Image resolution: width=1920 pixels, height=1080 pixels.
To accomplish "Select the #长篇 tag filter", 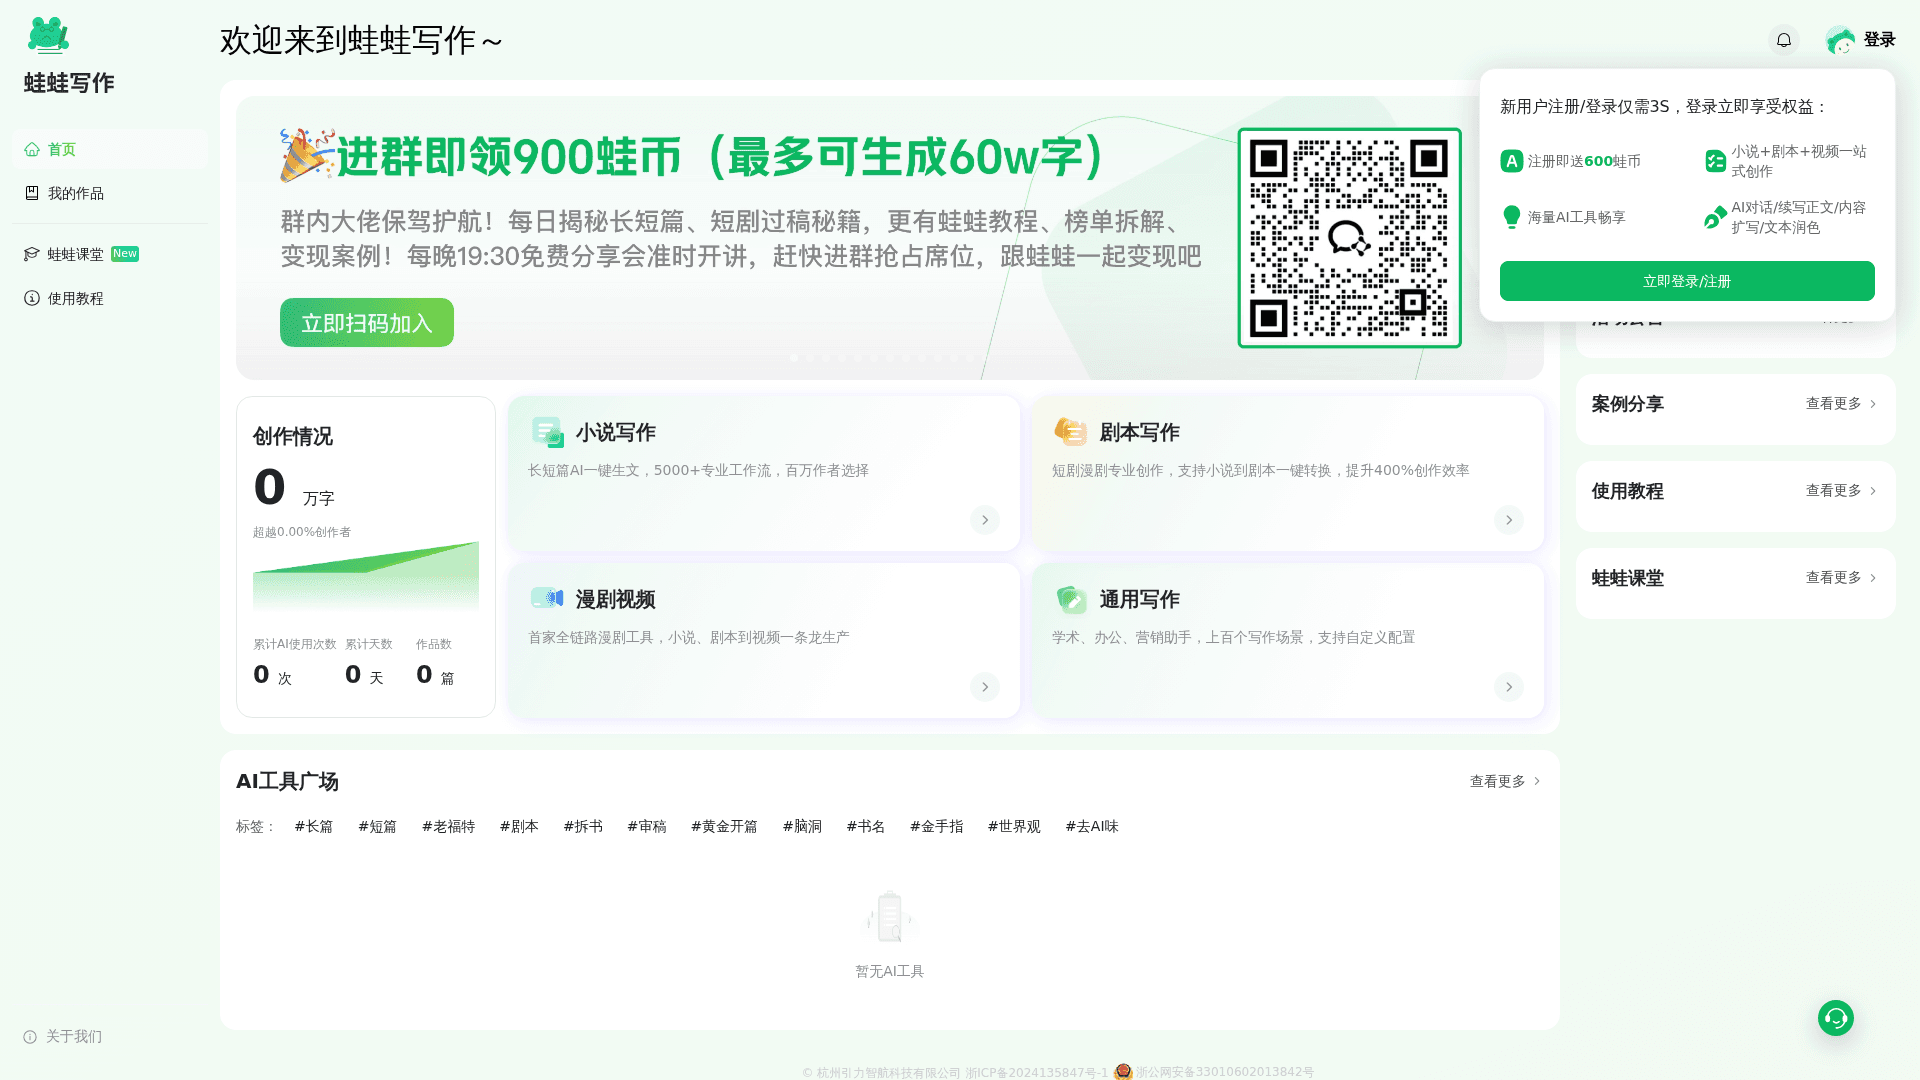I will click(x=313, y=826).
